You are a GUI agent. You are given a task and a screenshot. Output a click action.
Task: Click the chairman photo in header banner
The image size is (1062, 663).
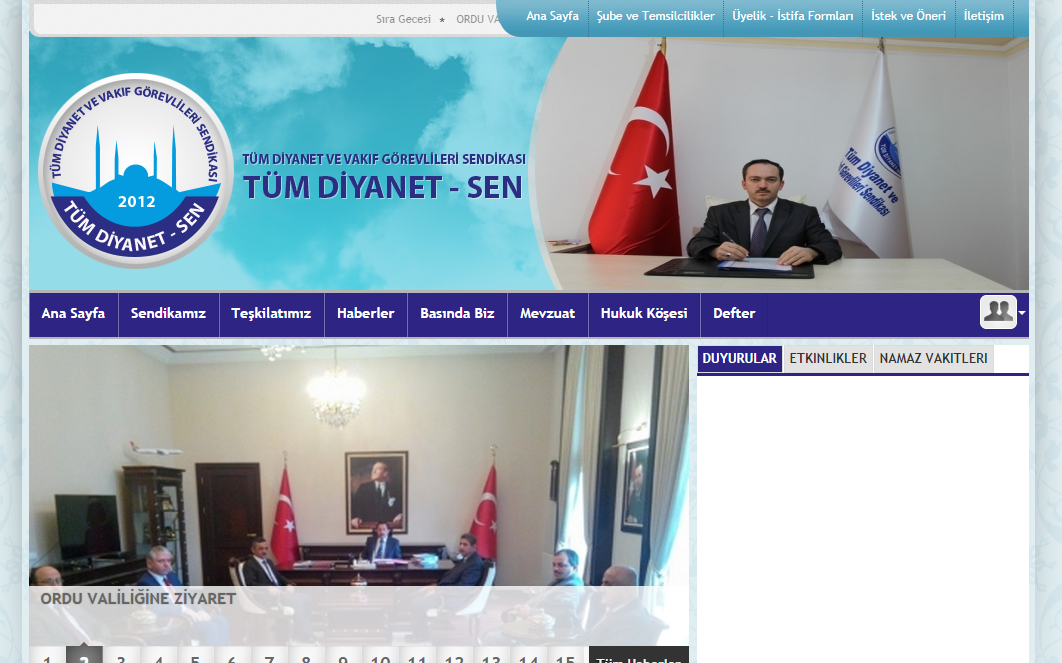point(763,210)
